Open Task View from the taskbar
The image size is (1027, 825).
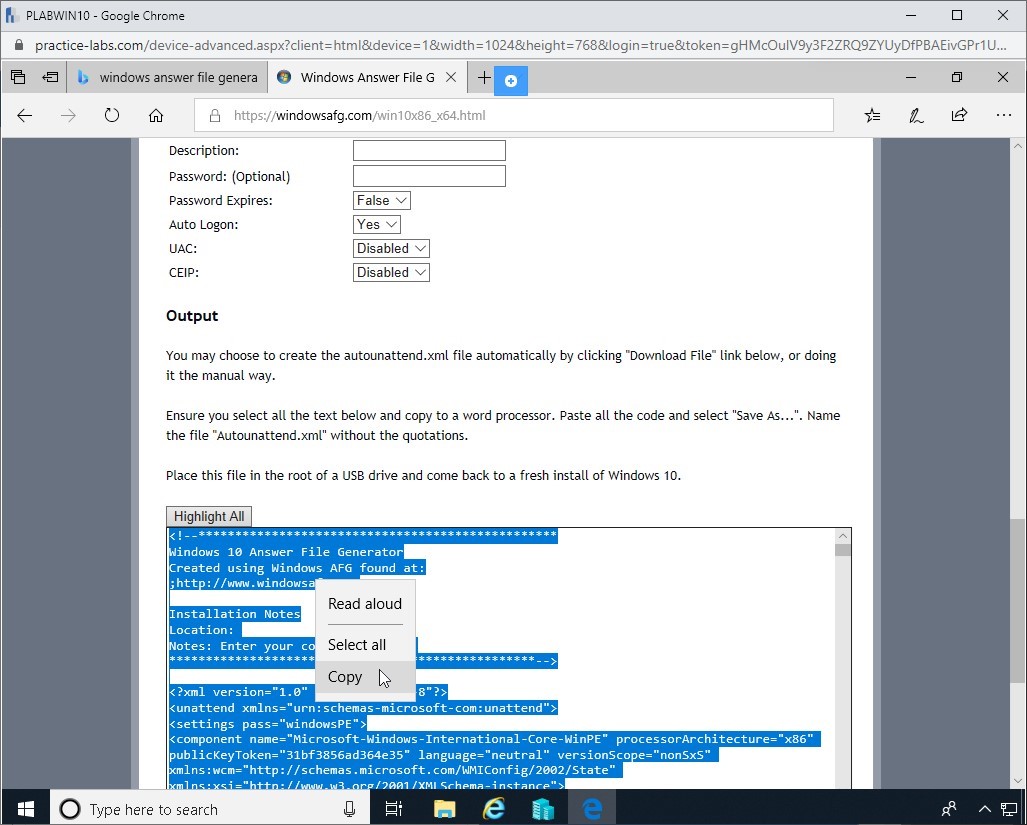point(393,809)
